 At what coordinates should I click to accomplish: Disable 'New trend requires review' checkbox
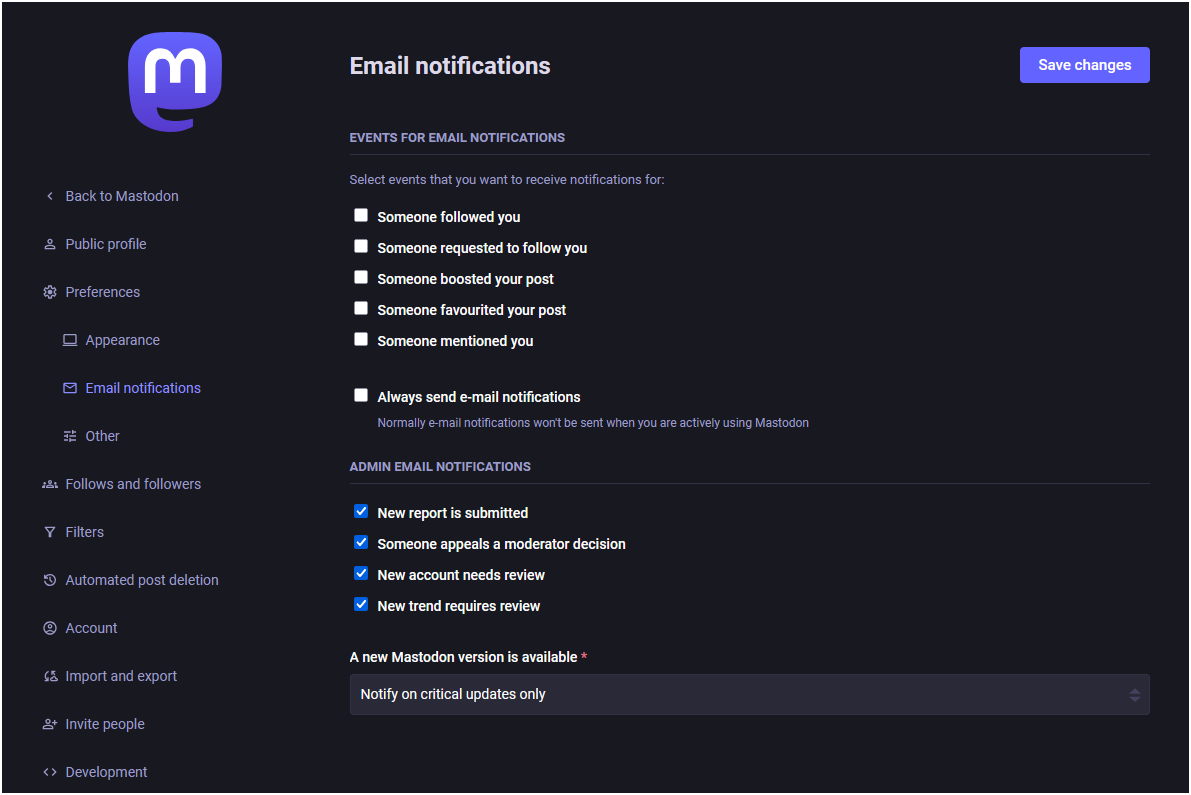coord(361,605)
